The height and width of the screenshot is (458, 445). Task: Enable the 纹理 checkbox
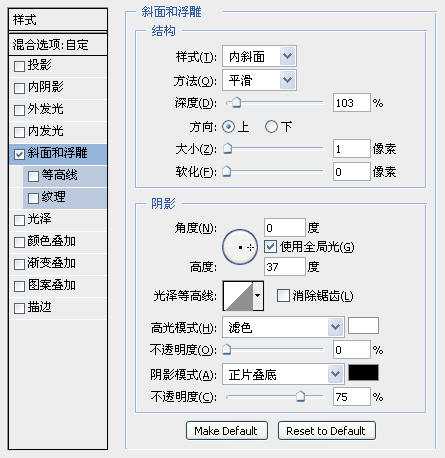click(33, 198)
